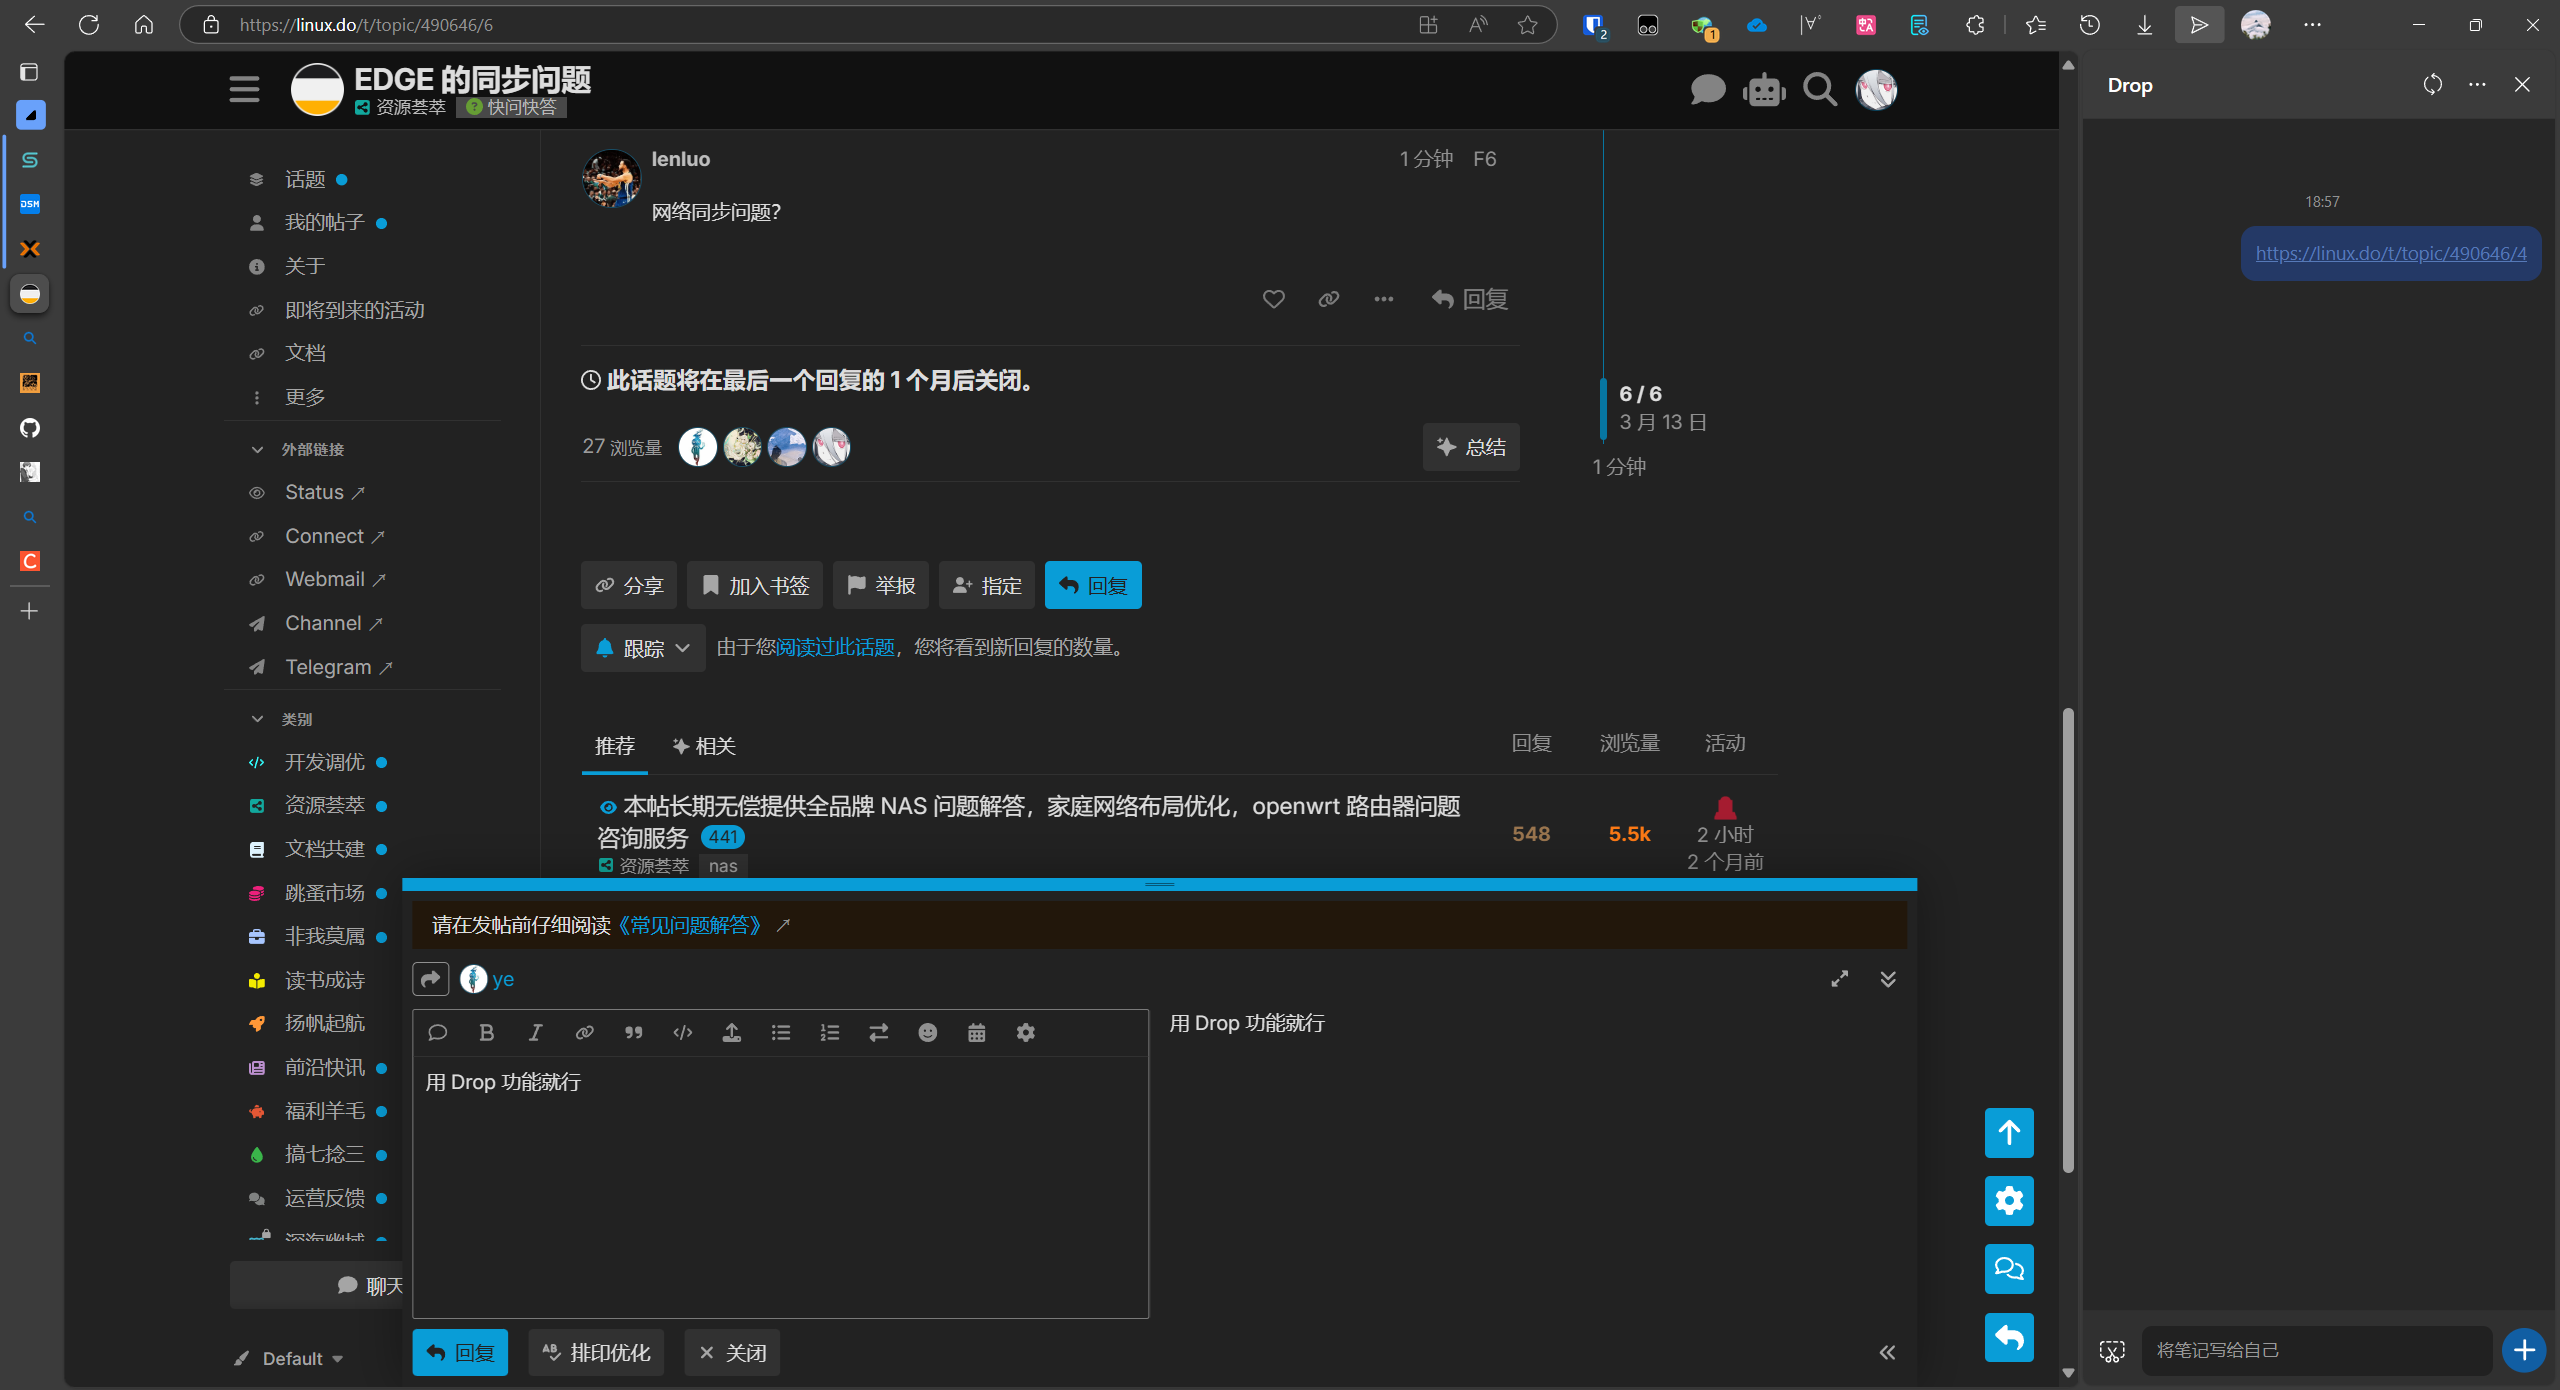Click in the reply text editor area

[780, 1187]
